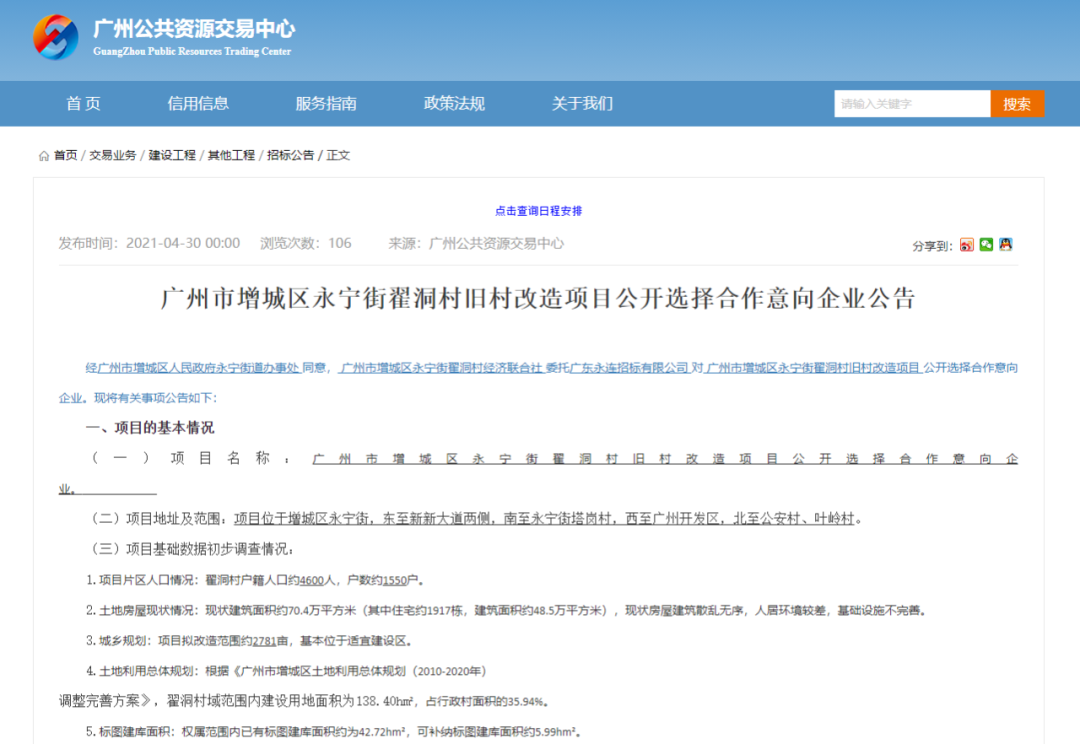Click the home icon in breadcrumb

click(44, 156)
